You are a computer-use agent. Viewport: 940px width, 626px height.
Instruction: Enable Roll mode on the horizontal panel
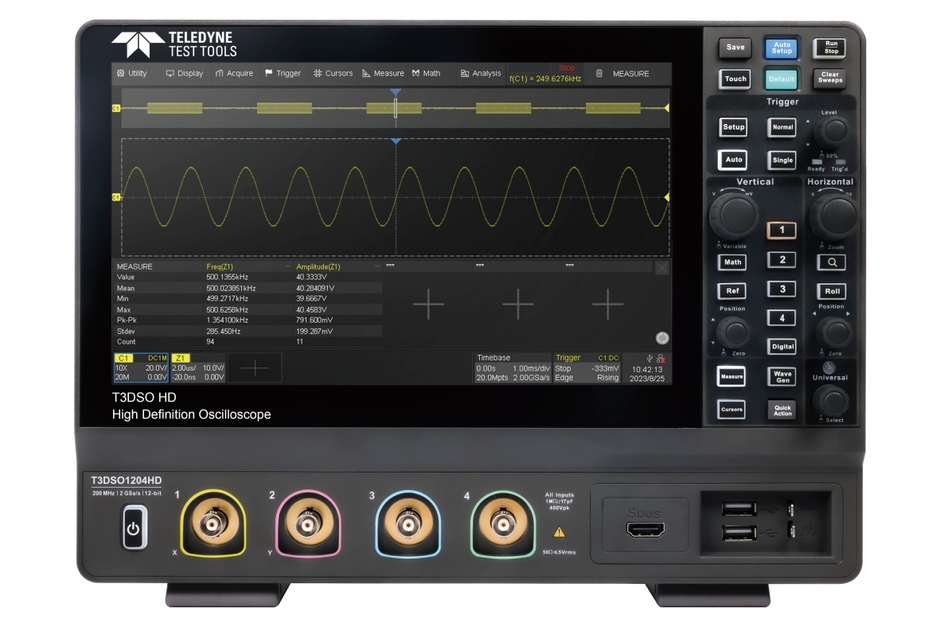(x=830, y=292)
